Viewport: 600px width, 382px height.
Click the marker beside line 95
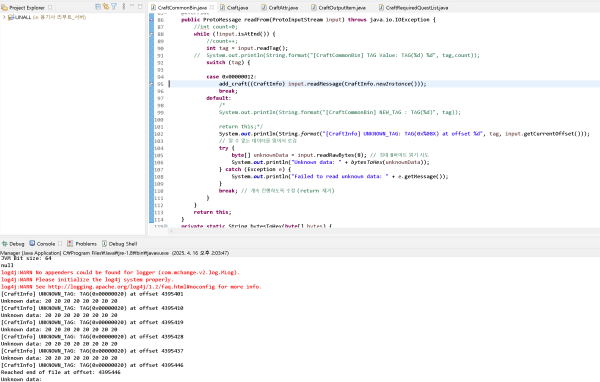tap(152, 84)
